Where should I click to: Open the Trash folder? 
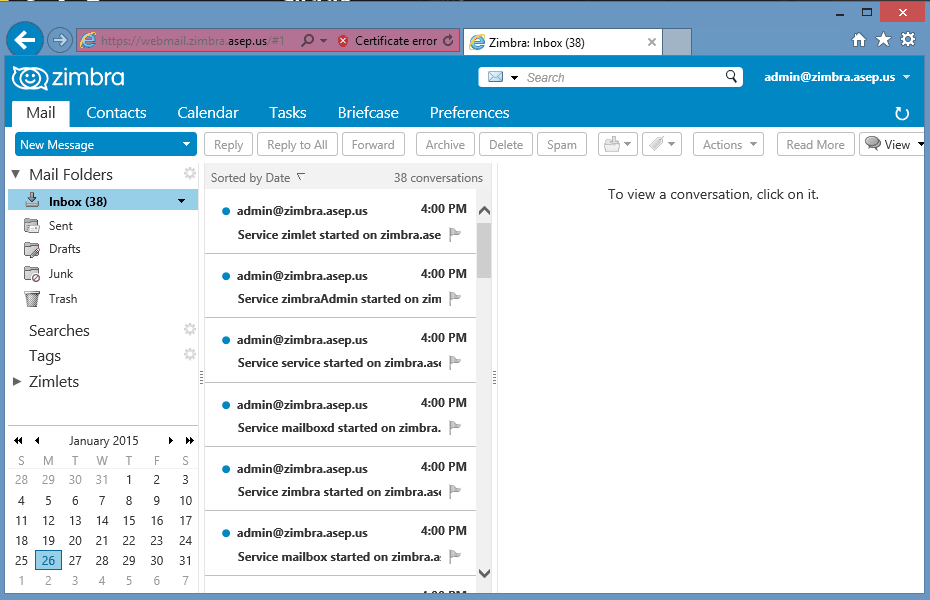[63, 299]
